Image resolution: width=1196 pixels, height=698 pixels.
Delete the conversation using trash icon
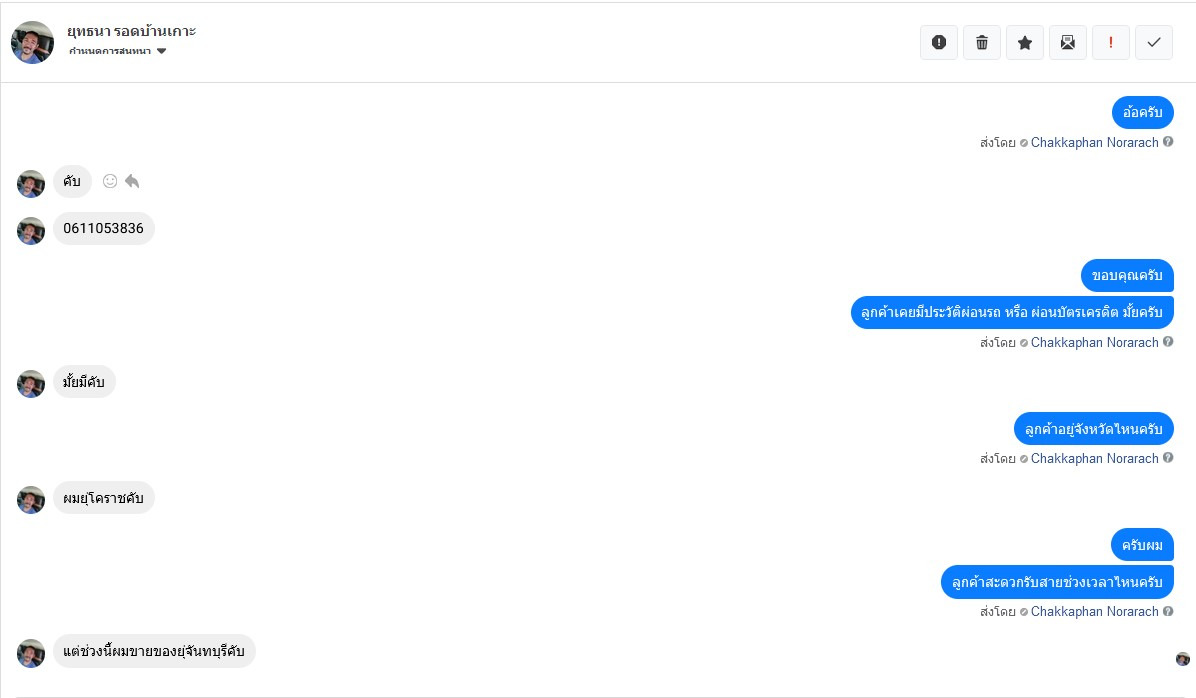point(982,42)
